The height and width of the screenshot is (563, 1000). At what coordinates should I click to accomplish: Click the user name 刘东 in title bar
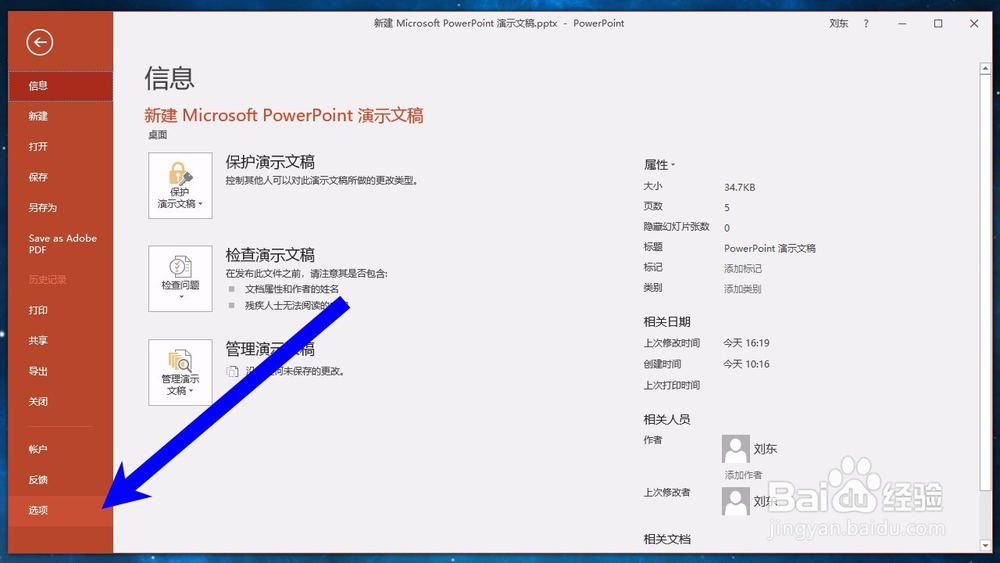[x=839, y=24]
